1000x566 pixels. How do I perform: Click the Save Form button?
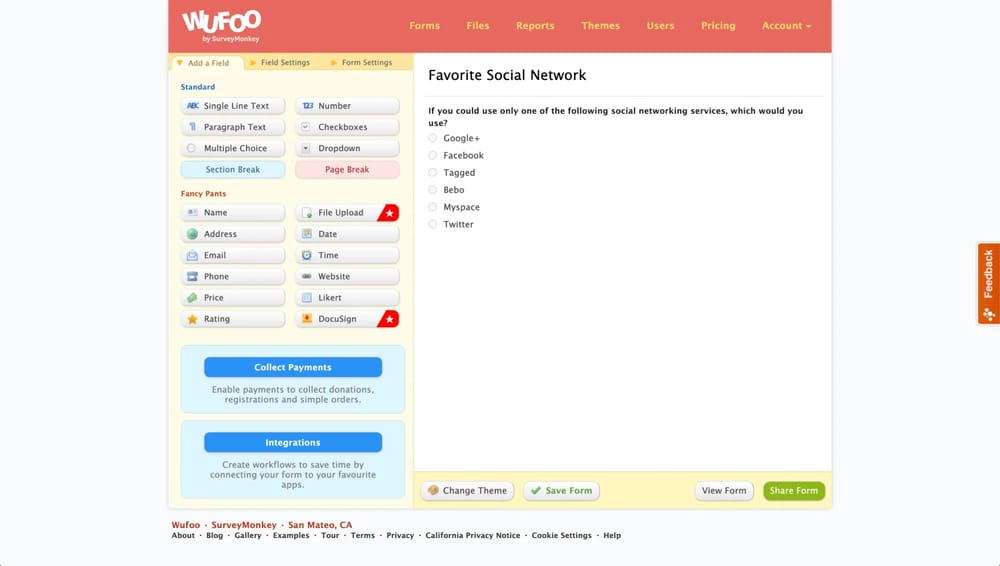click(x=561, y=491)
